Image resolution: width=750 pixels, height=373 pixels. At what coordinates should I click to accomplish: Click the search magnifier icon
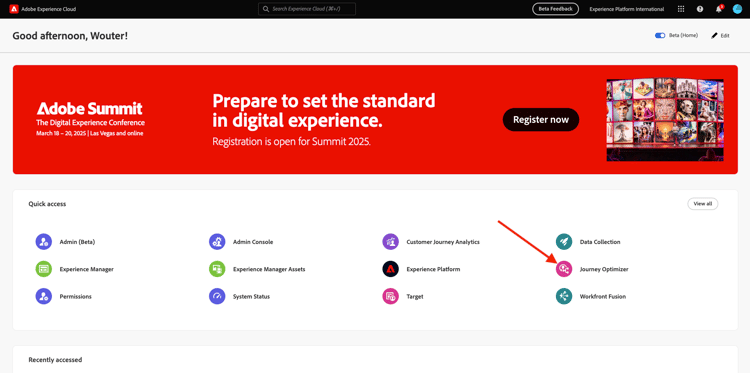point(266,9)
